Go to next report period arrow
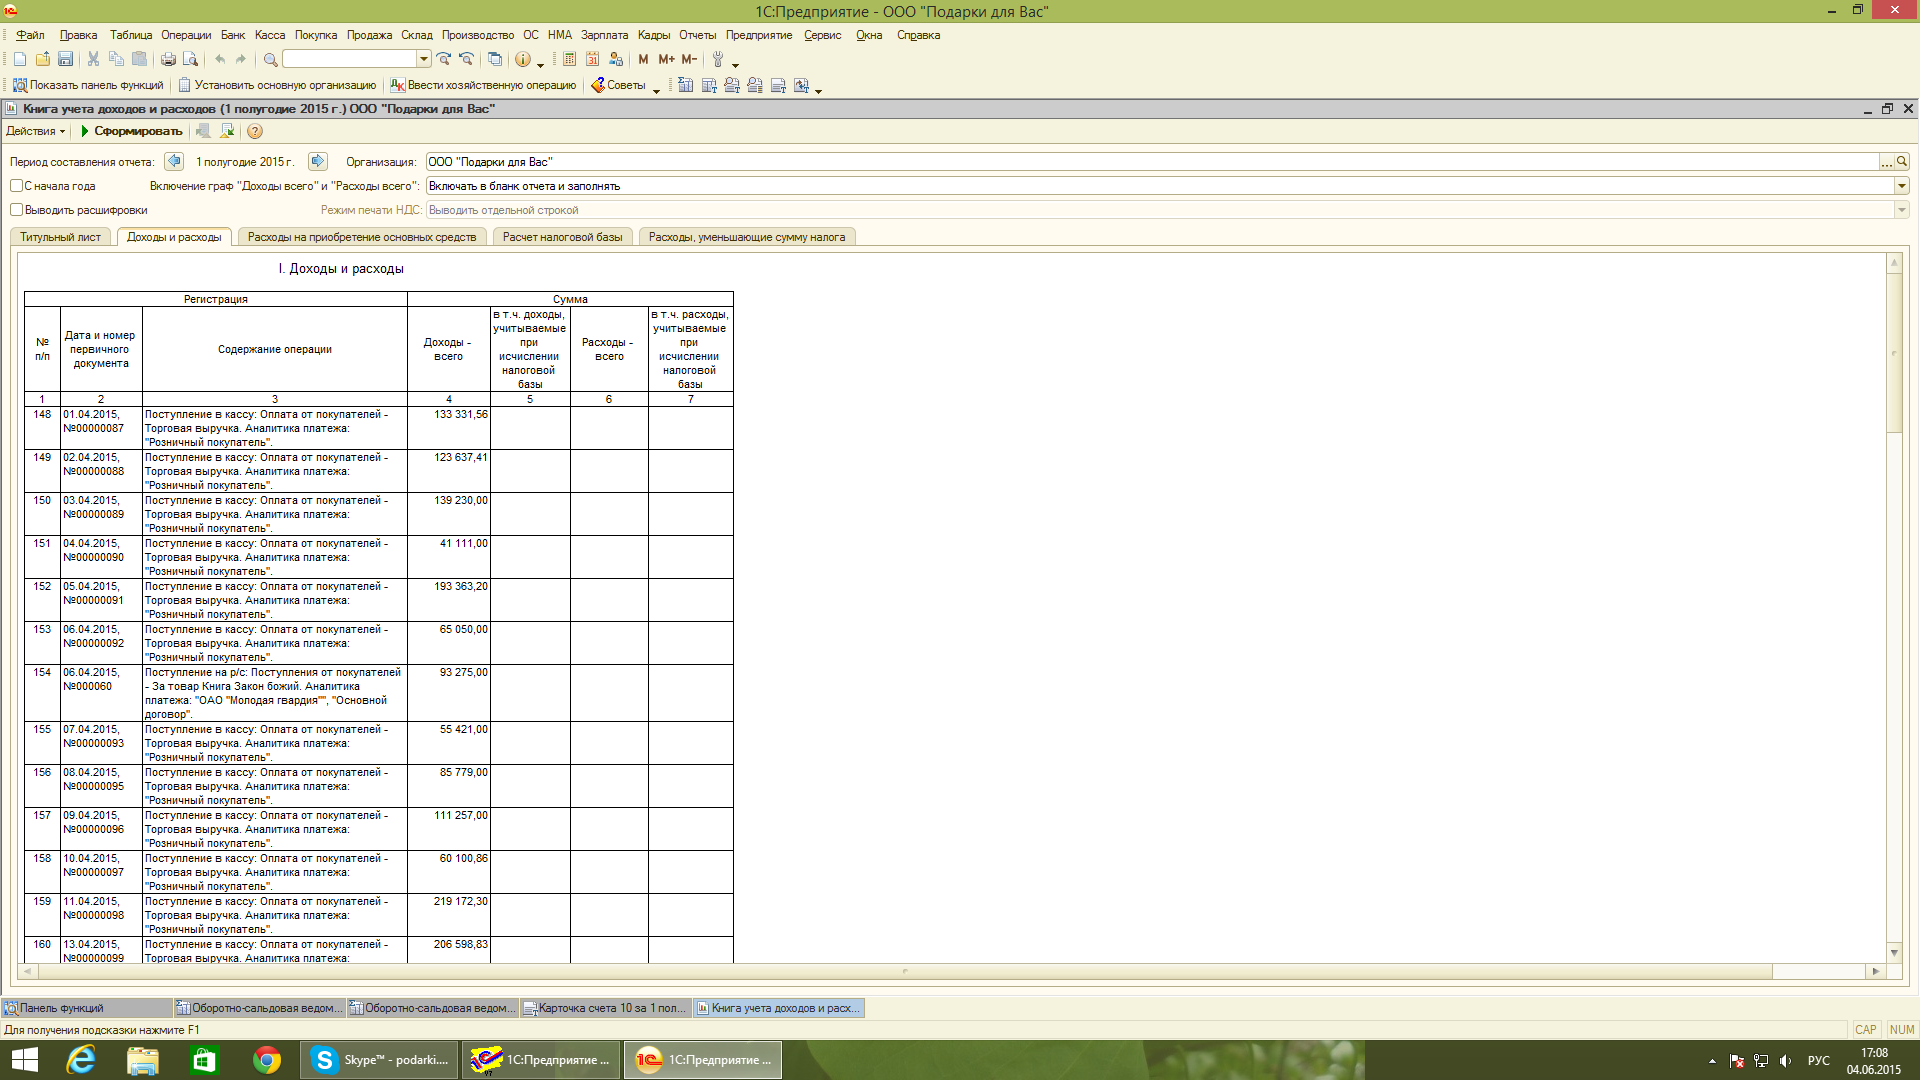Viewport: 1920px width, 1080px height. pos(317,161)
